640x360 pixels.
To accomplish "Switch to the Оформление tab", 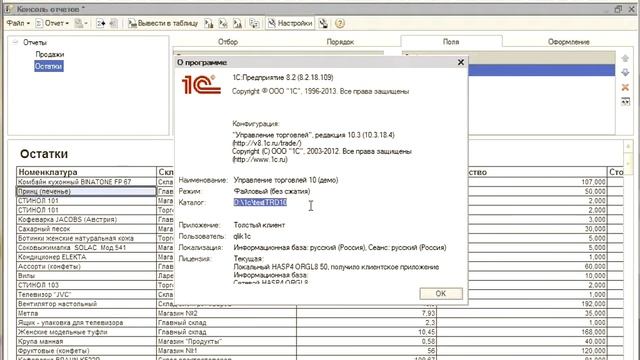I will [x=569, y=42].
